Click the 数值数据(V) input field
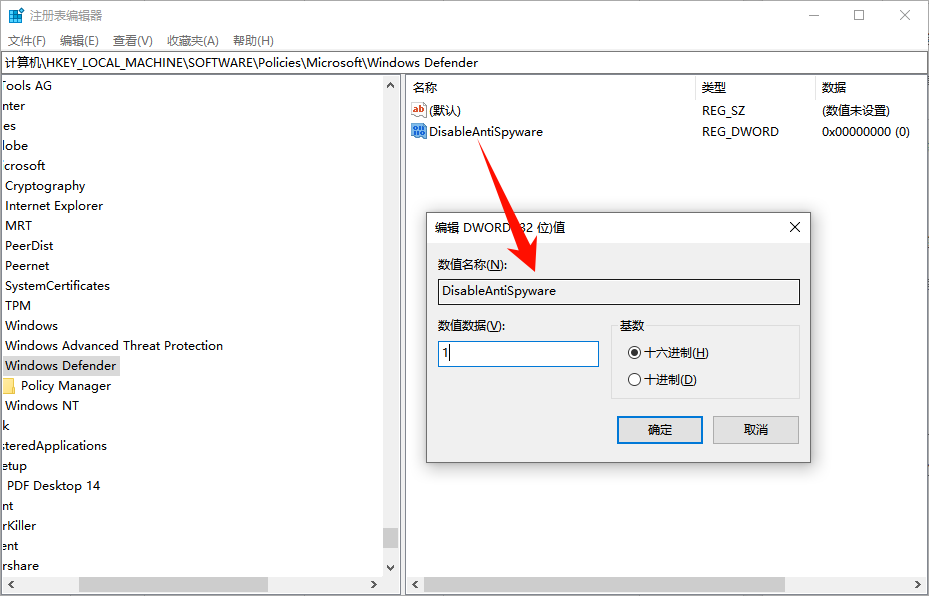Viewport: 929px width, 596px height. (518, 354)
